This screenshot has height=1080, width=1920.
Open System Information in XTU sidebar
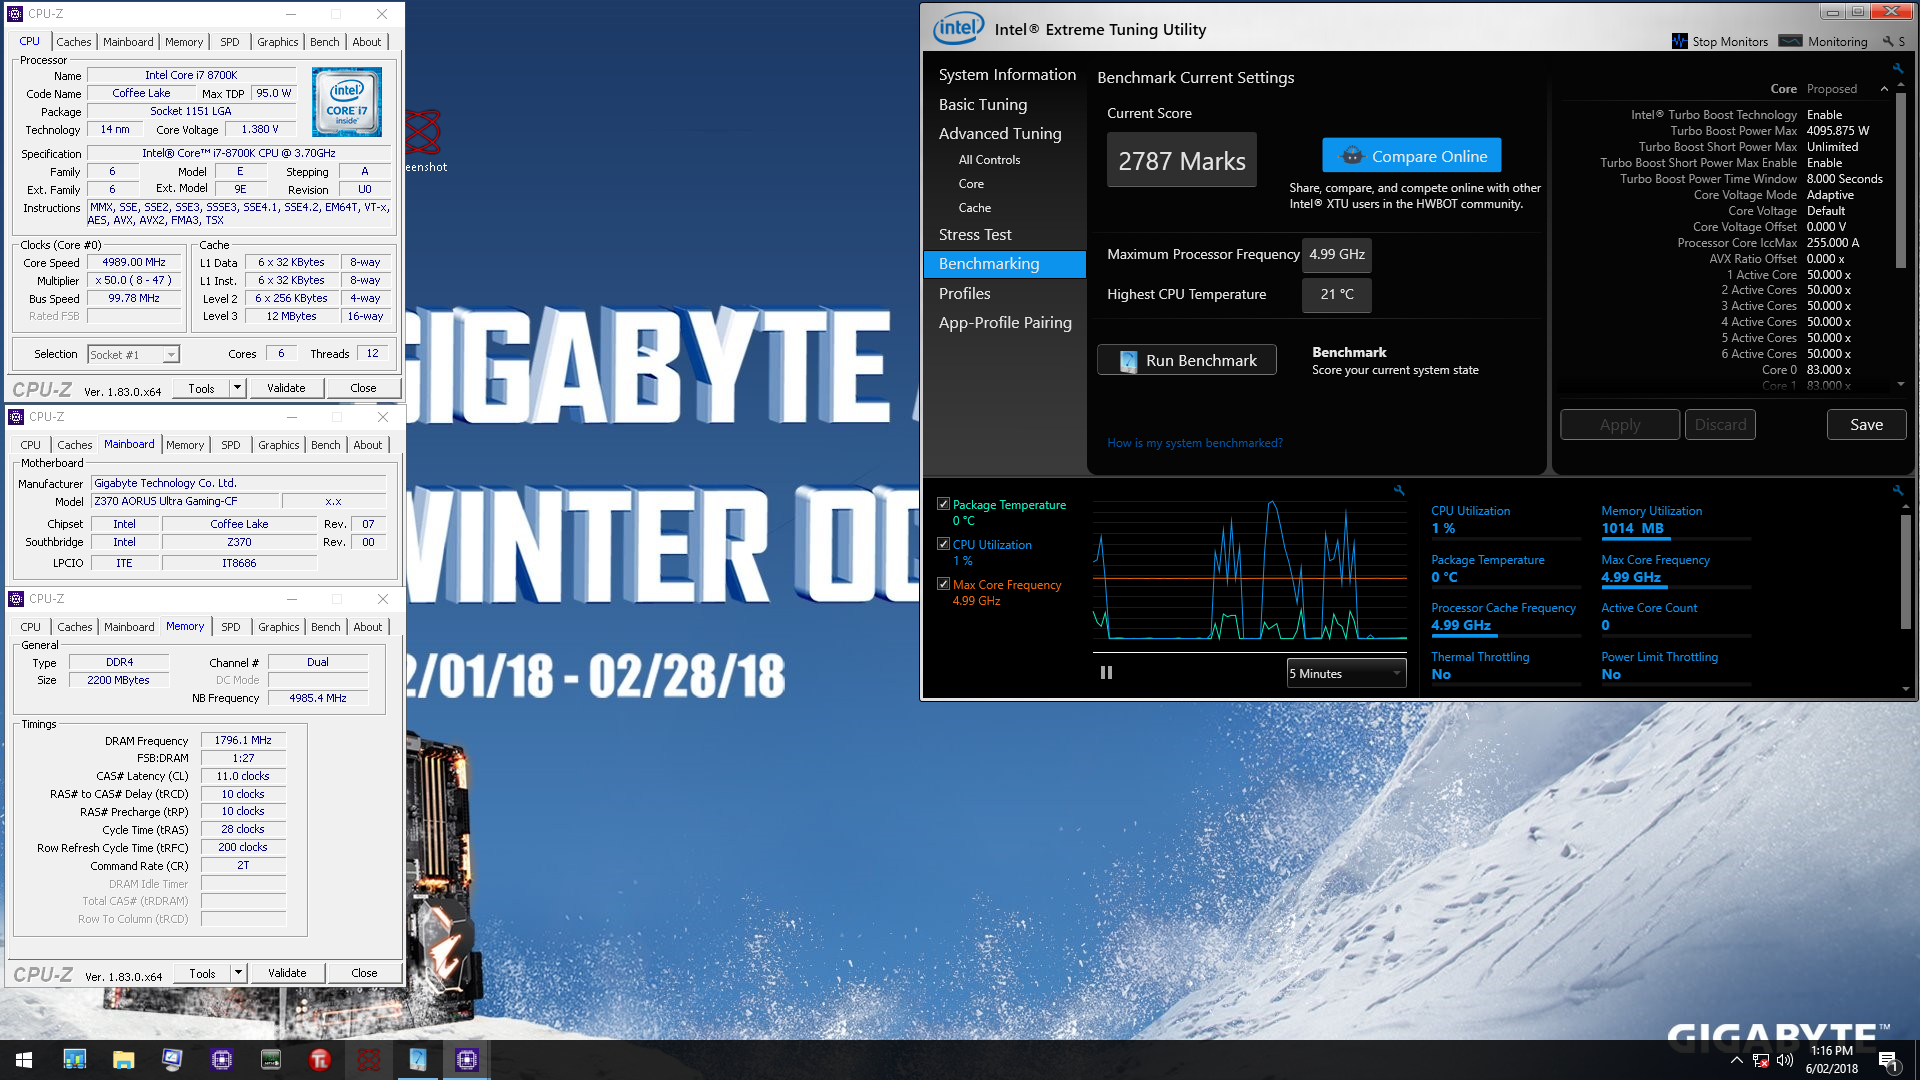click(1007, 75)
